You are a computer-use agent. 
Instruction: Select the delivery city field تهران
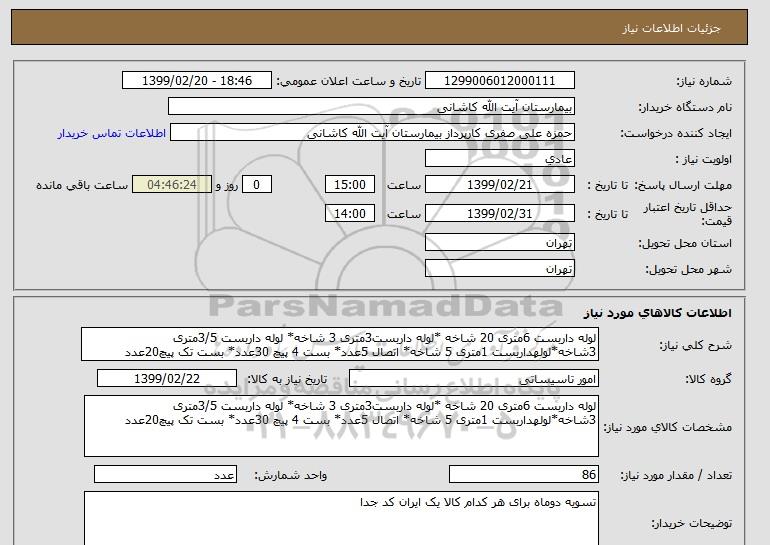pyautogui.click(x=499, y=269)
